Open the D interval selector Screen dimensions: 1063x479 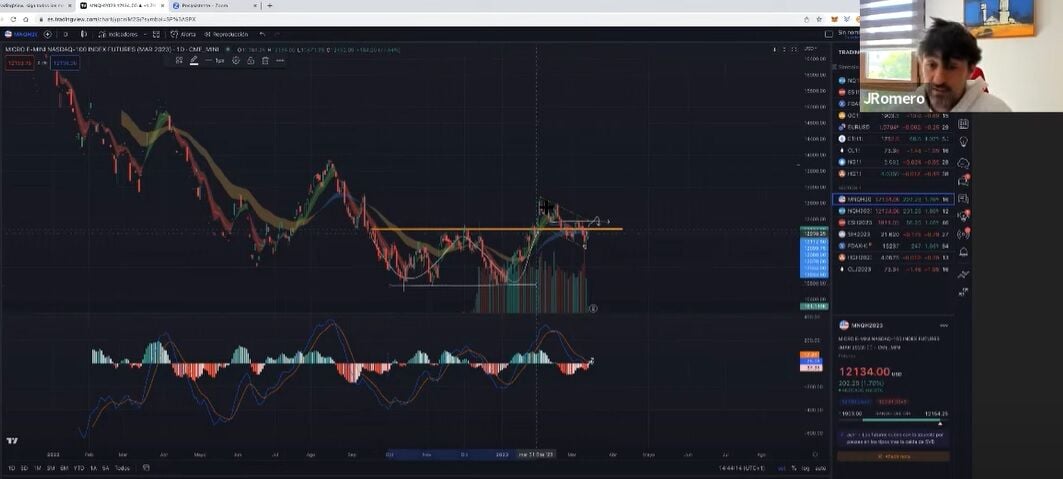pos(66,34)
